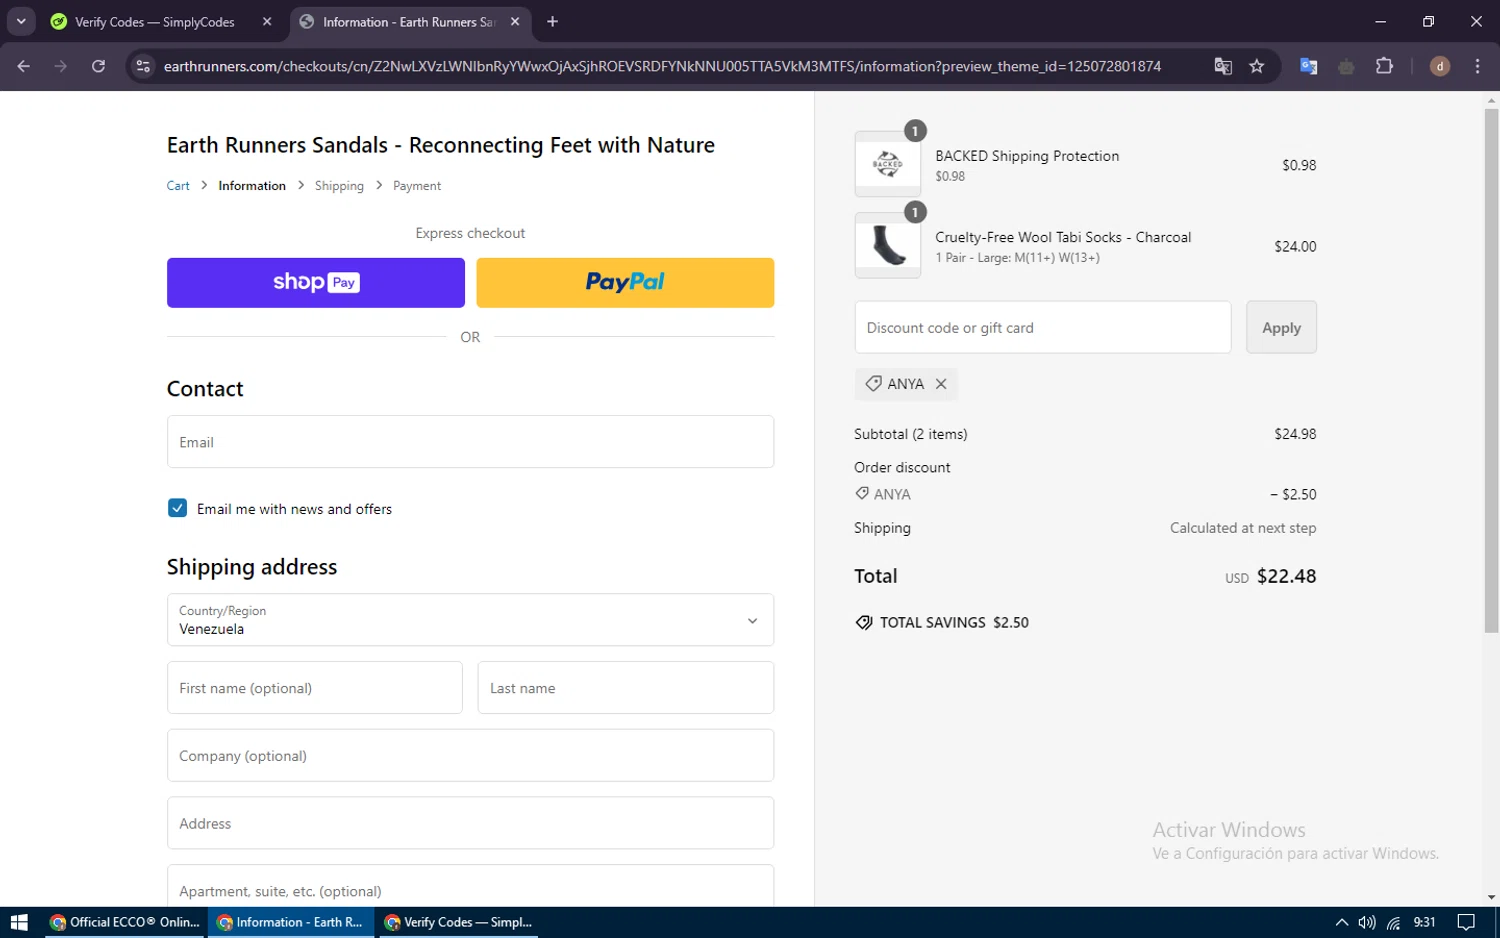Click the Payment breadcrumb step

click(x=417, y=186)
